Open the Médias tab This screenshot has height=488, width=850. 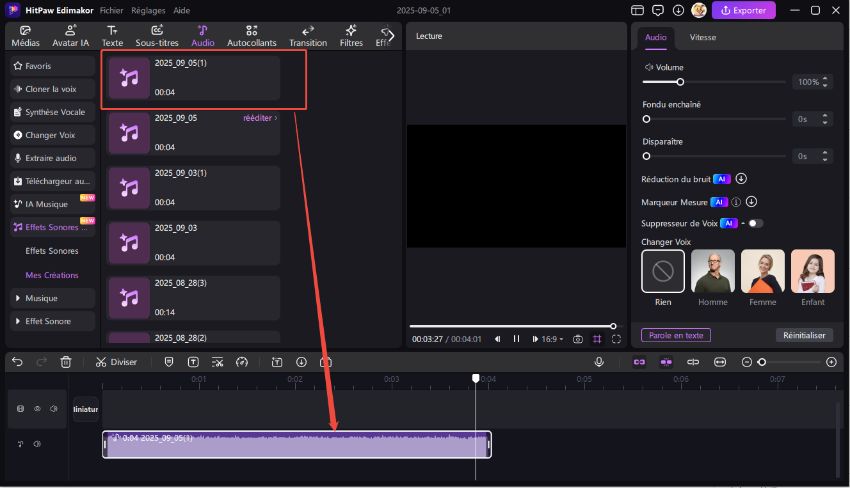pos(25,36)
